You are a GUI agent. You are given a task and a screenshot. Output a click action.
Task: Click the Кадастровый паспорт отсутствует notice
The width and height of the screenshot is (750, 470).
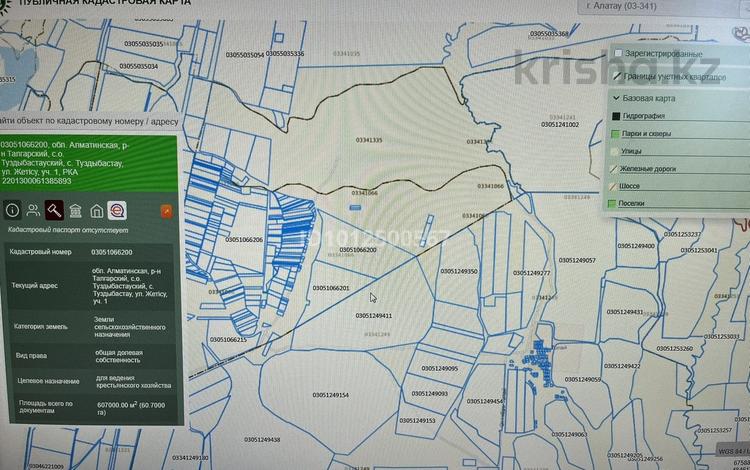click(68, 230)
